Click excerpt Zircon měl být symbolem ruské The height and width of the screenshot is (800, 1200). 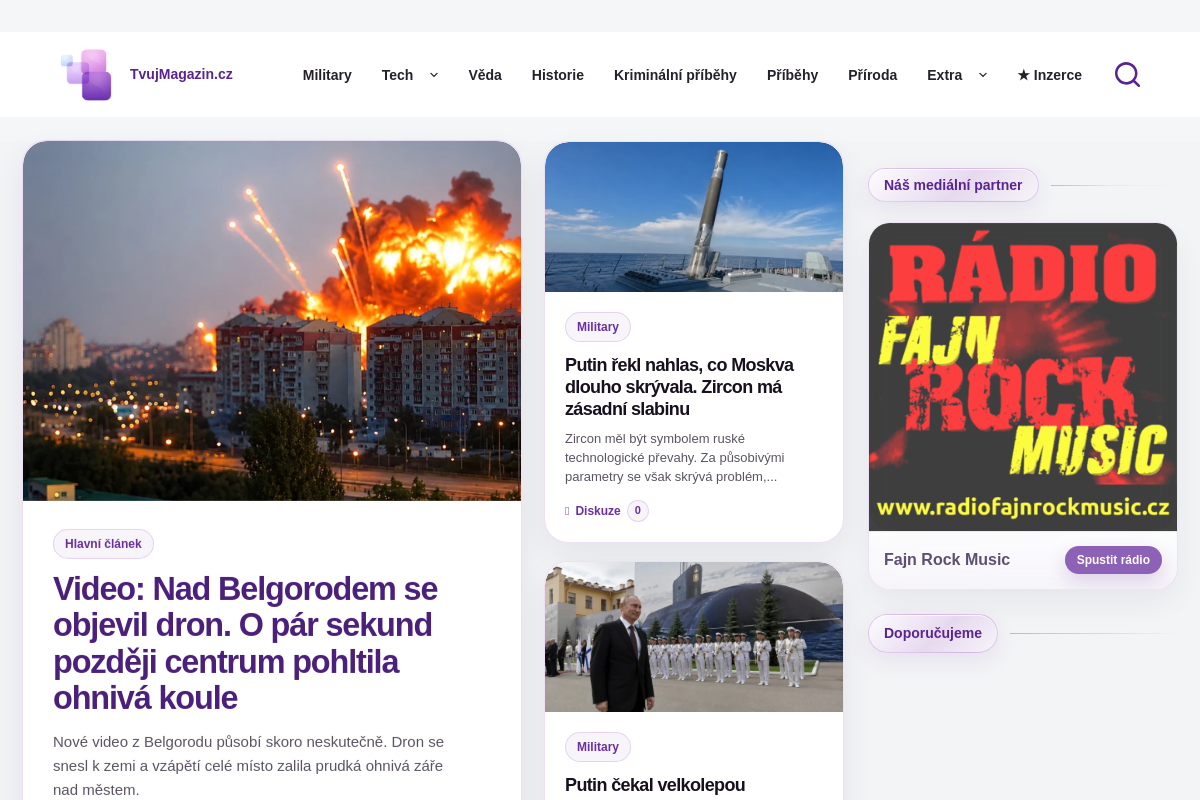tap(675, 458)
